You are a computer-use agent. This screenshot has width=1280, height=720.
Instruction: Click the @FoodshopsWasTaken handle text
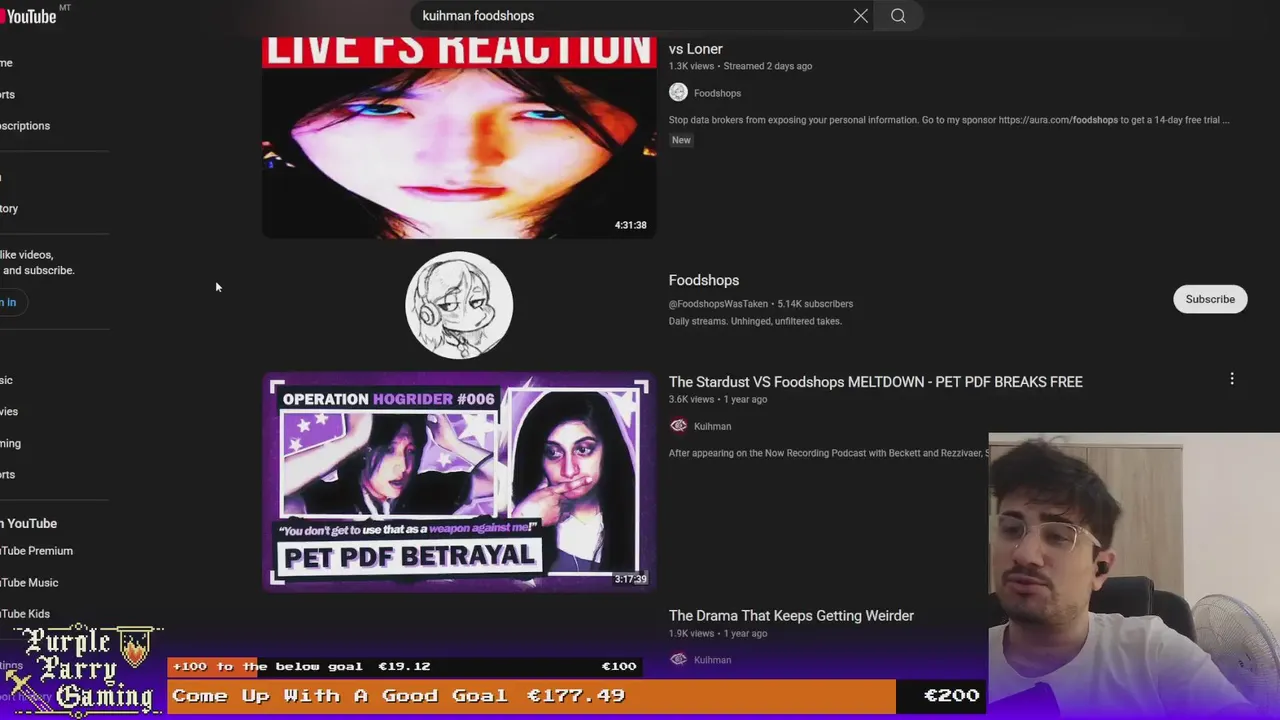(718, 304)
